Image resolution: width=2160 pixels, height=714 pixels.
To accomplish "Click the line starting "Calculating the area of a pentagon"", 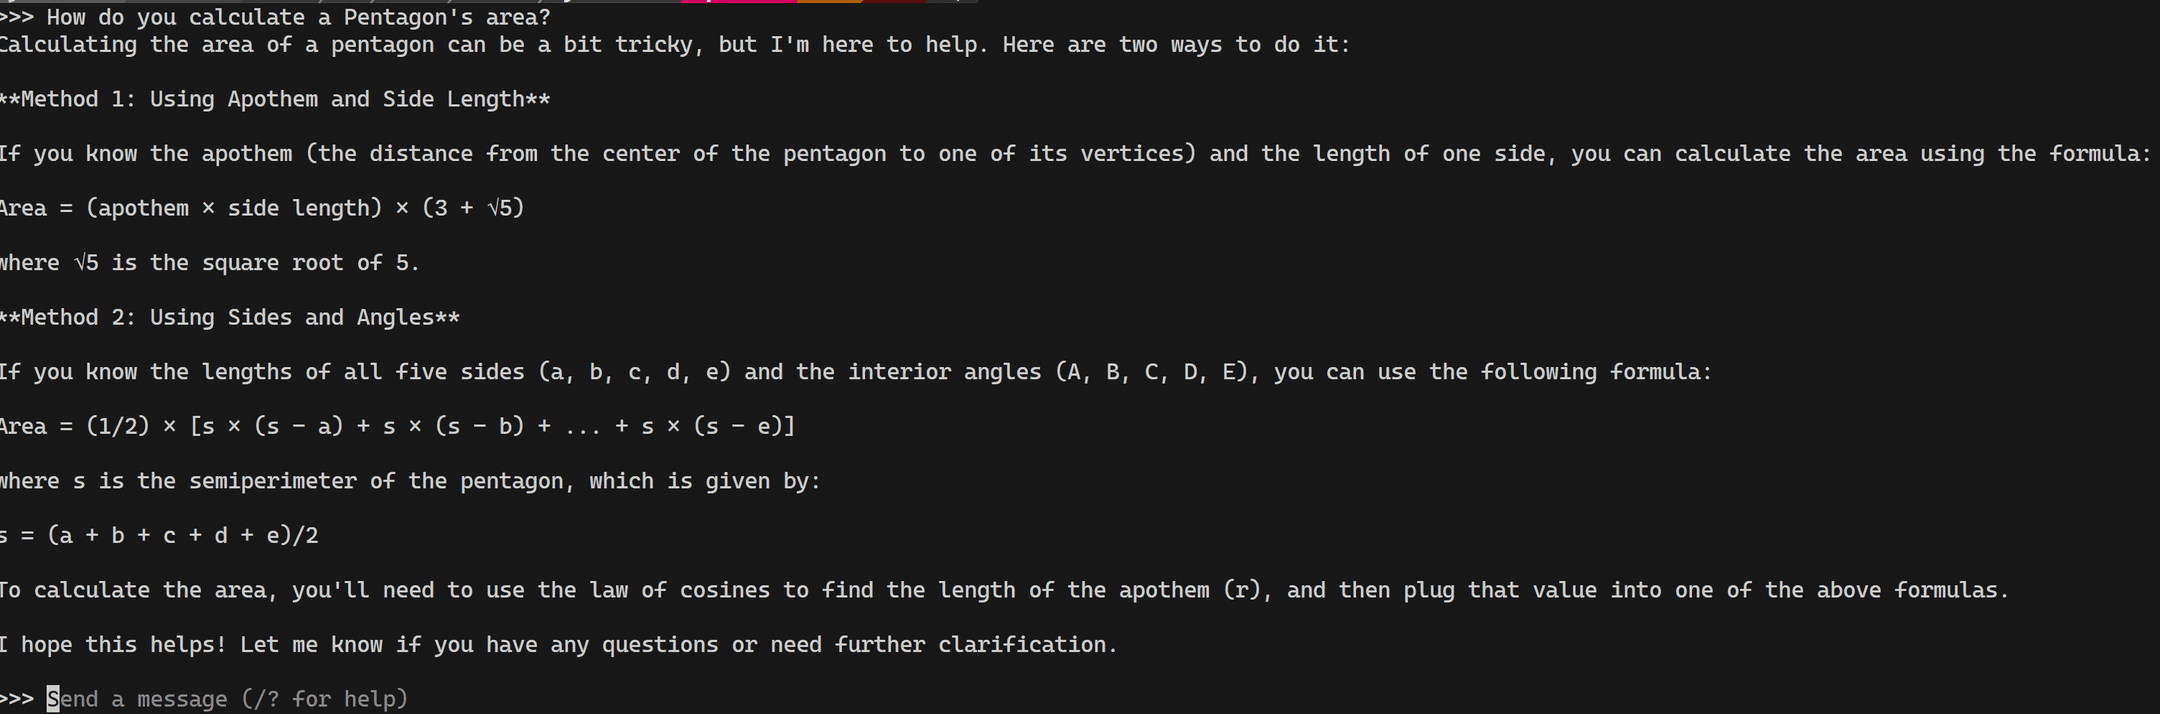I will [674, 45].
